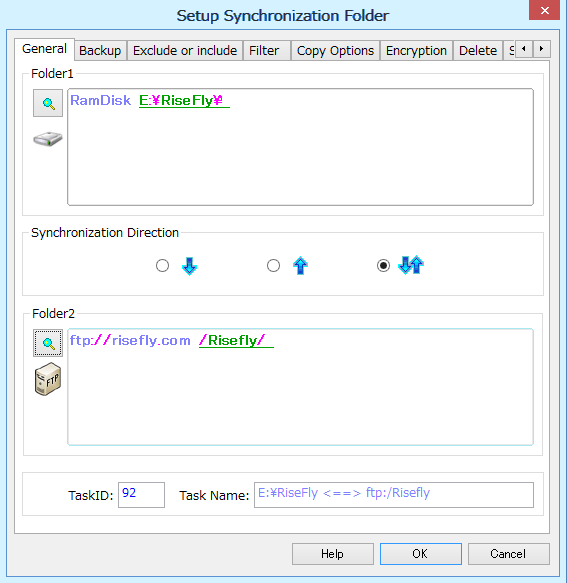Click the blue up arrow direction icon
Viewport: 567px width, 583px height.
click(x=300, y=265)
